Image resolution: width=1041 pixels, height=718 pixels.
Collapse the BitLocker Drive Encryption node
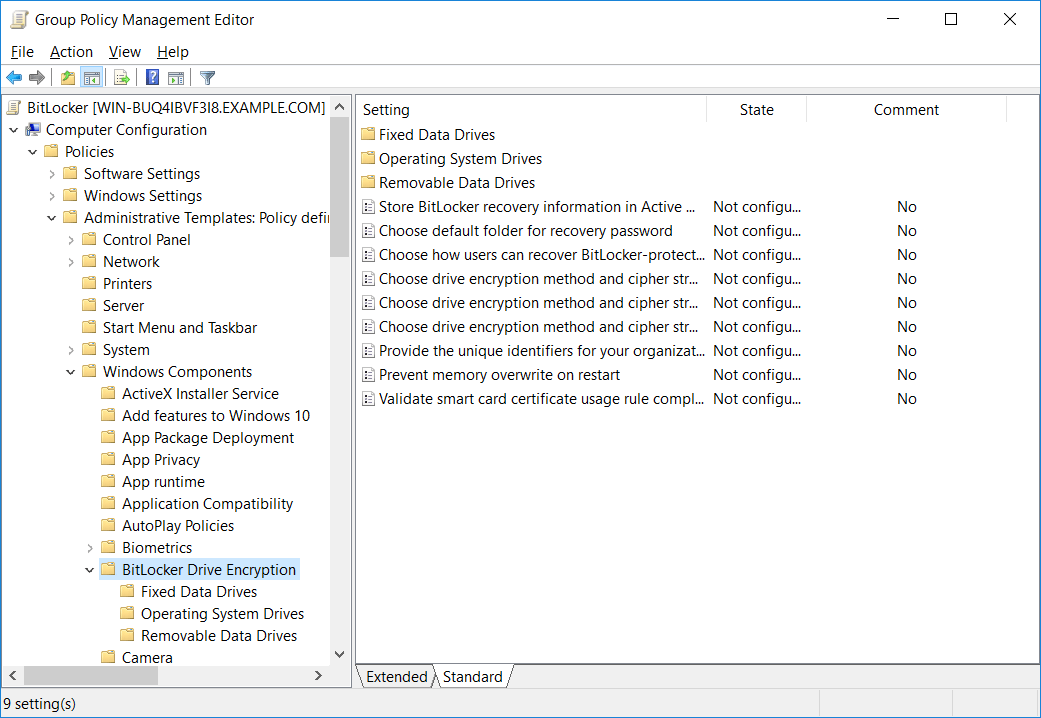point(91,569)
